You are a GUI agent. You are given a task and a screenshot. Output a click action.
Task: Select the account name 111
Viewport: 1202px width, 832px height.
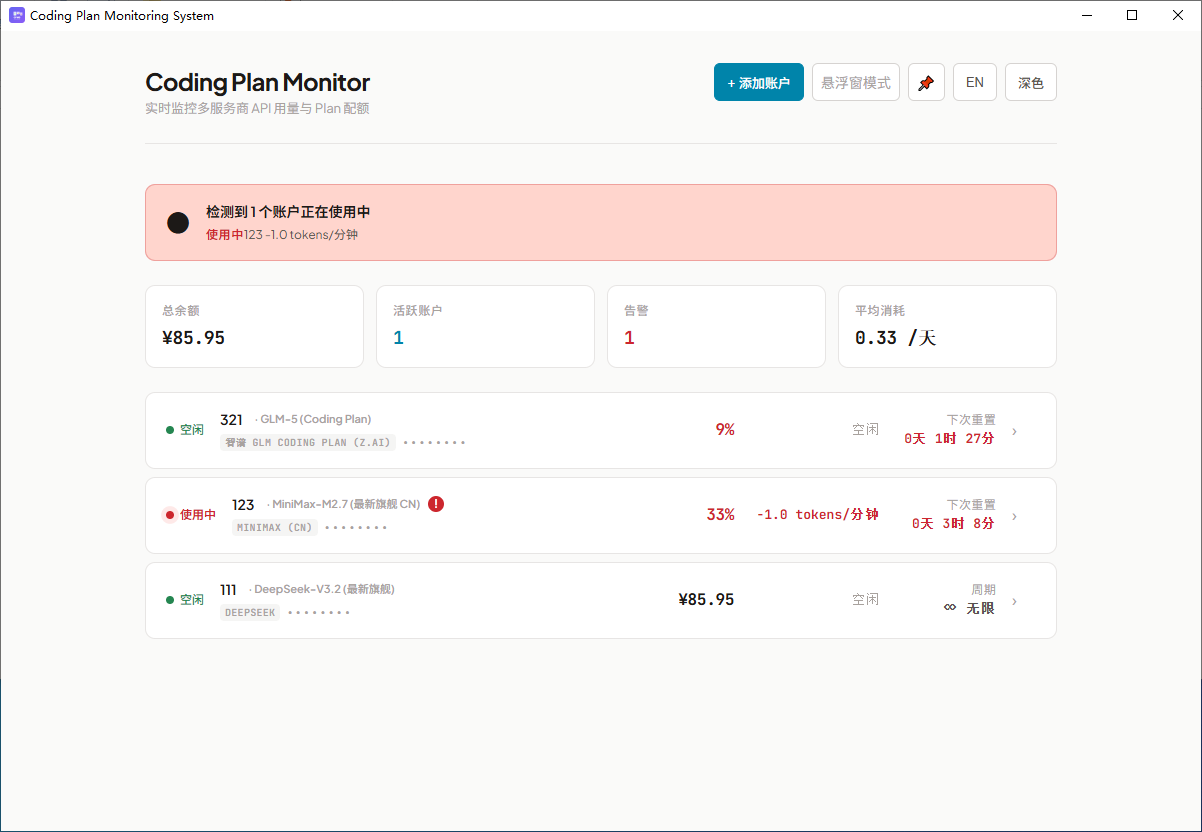coord(228,590)
